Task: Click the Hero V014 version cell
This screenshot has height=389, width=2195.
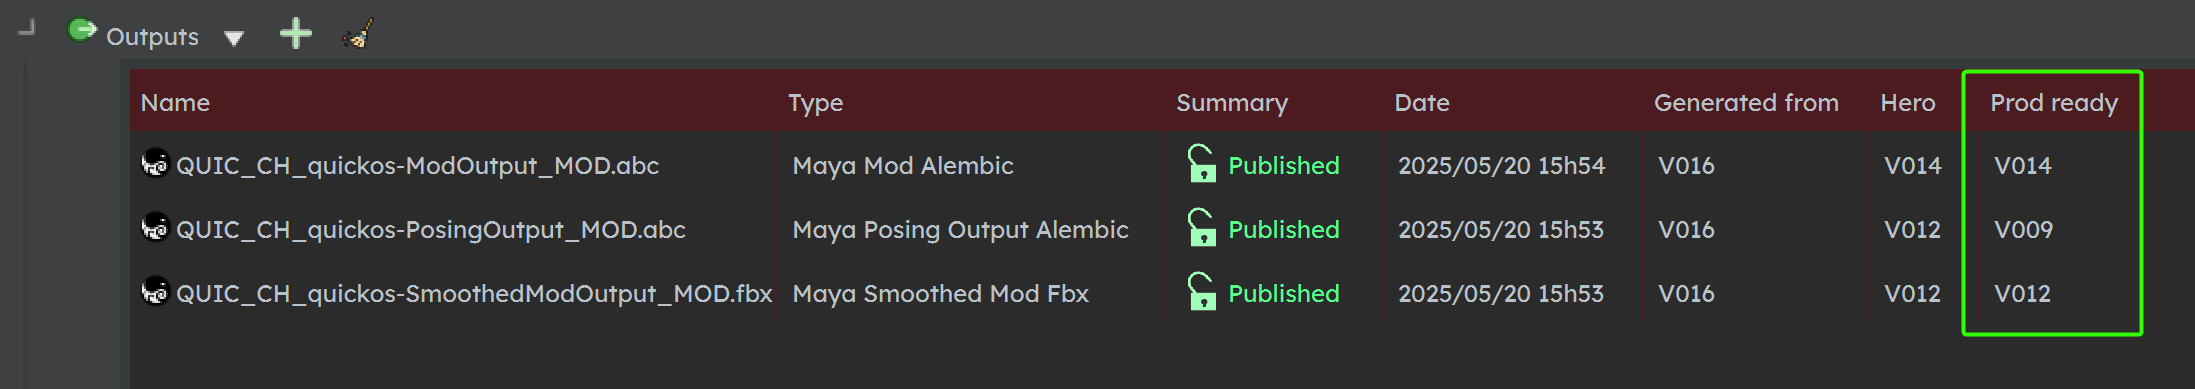Action: point(1912,166)
